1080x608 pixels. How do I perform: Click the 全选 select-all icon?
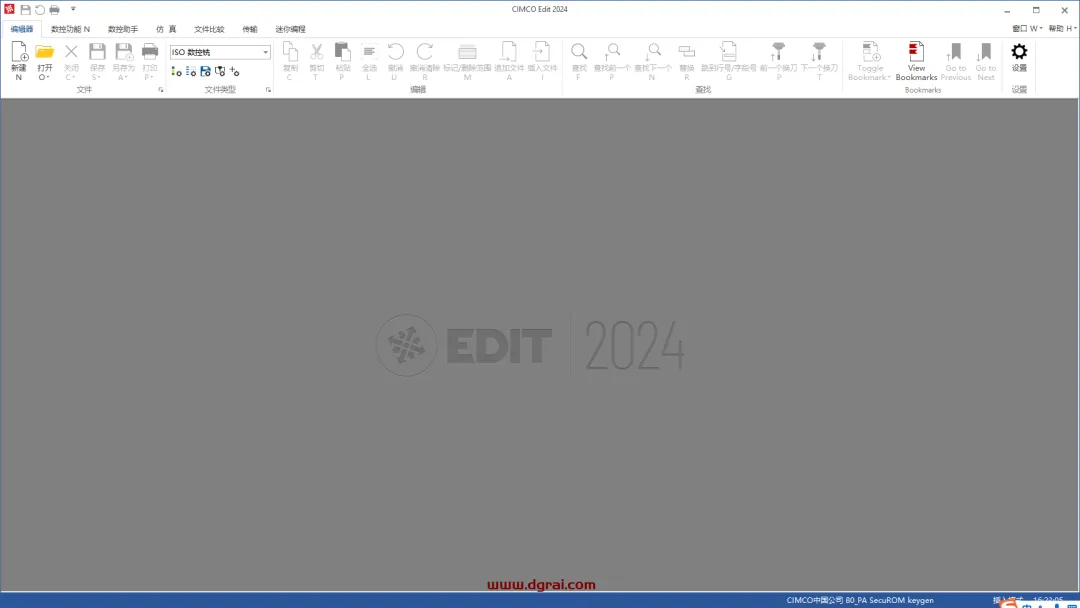369,52
